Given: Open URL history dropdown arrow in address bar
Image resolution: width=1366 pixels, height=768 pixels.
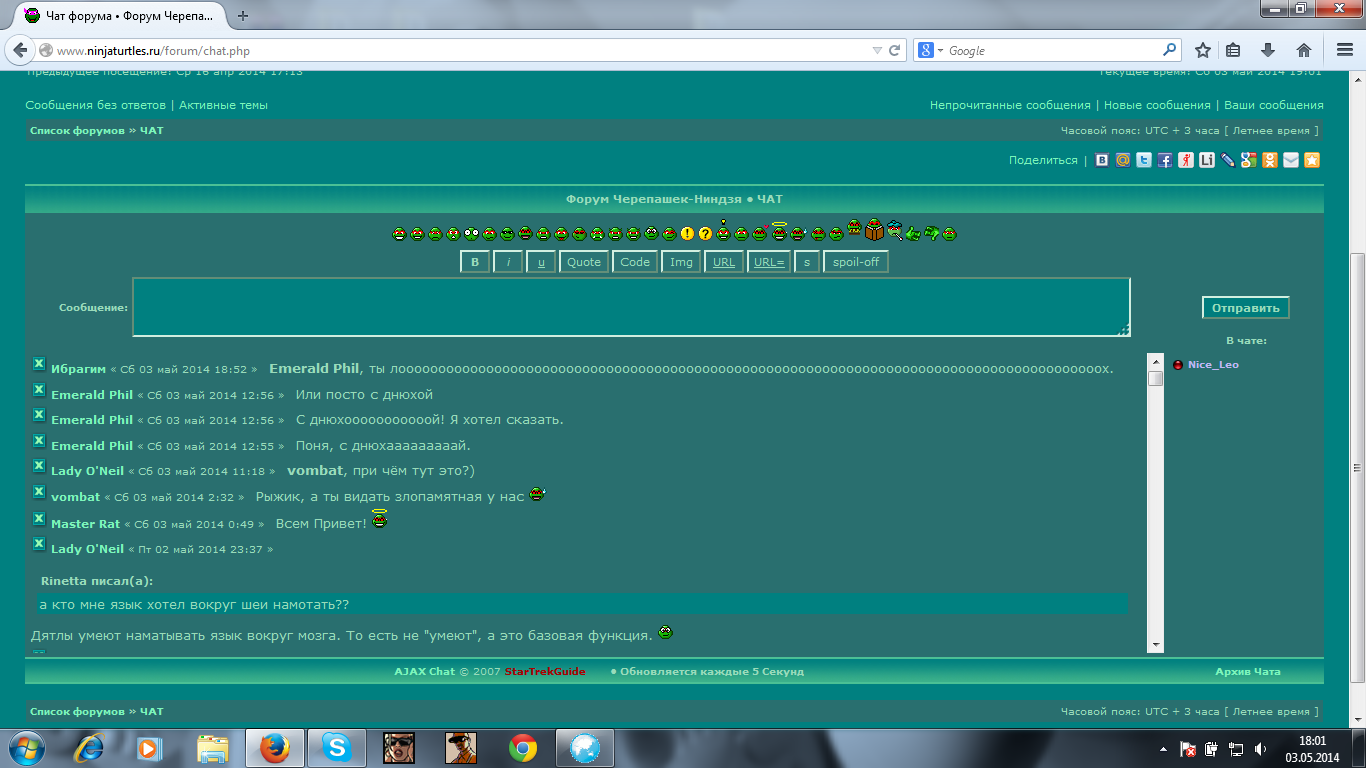Looking at the screenshot, I should coord(877,50).
